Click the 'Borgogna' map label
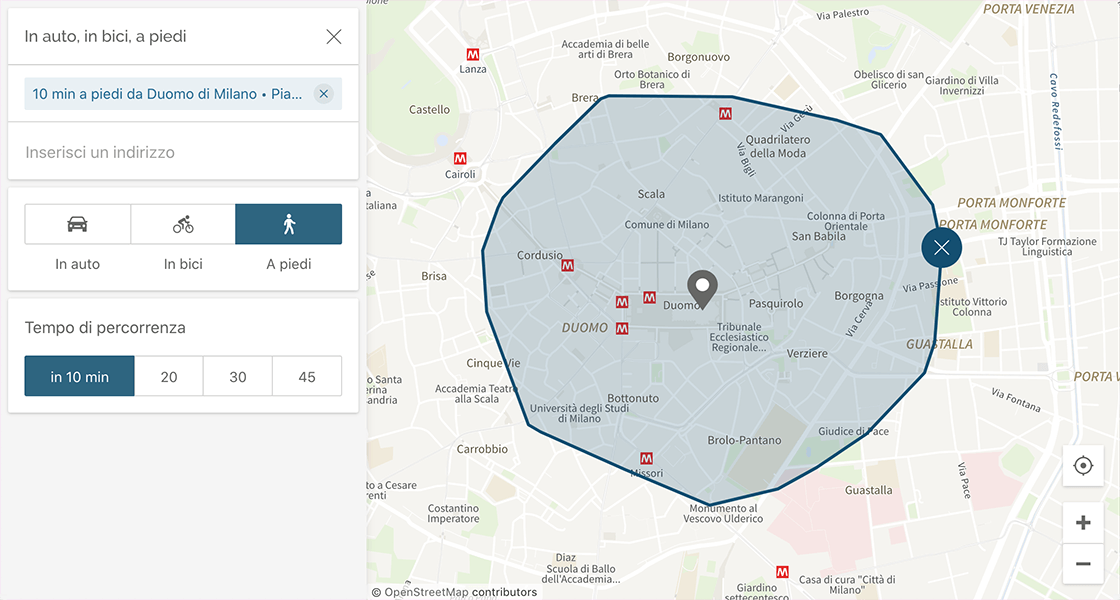The image size is (1120, 600). click(x=859, y=296)
